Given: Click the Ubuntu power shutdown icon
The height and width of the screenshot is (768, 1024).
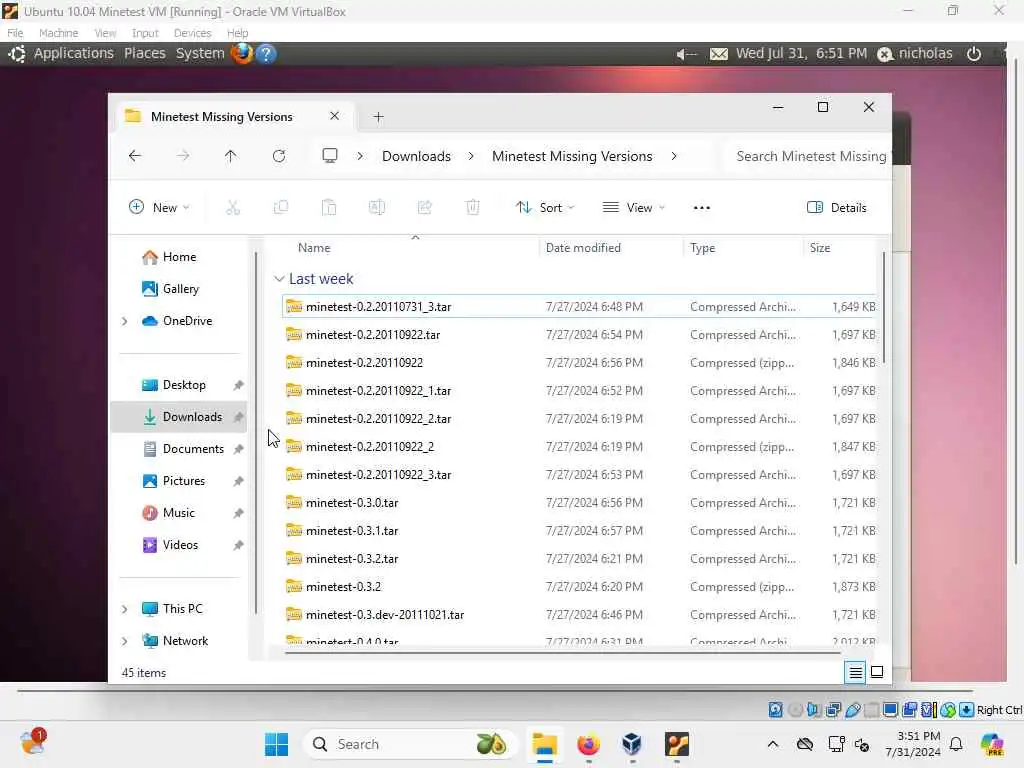Looking at the screenshot, I should click(x=974, y=54).
